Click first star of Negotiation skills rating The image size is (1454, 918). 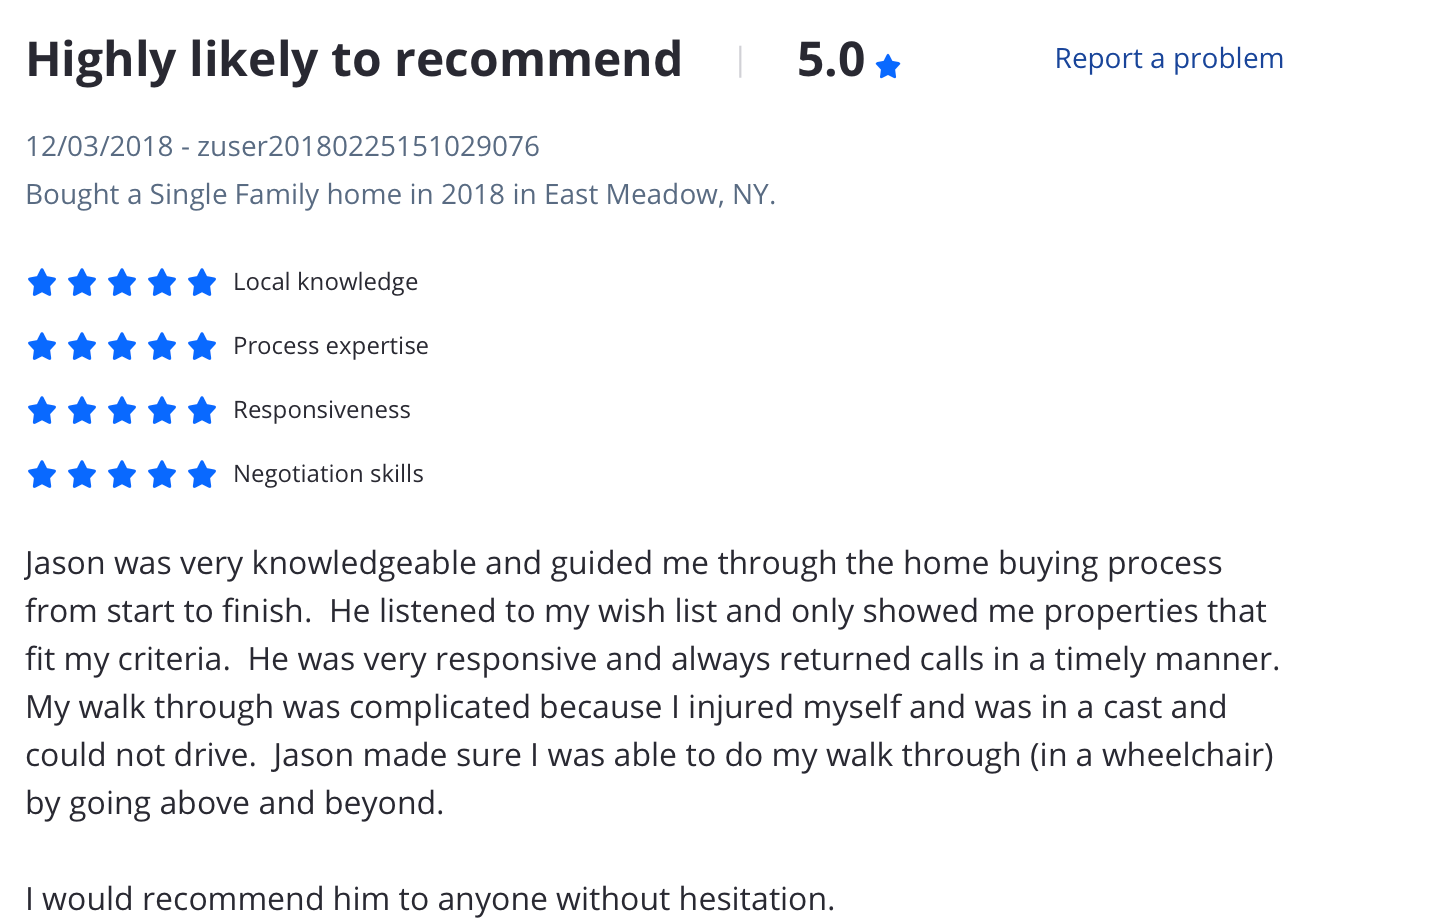point(42,475)
